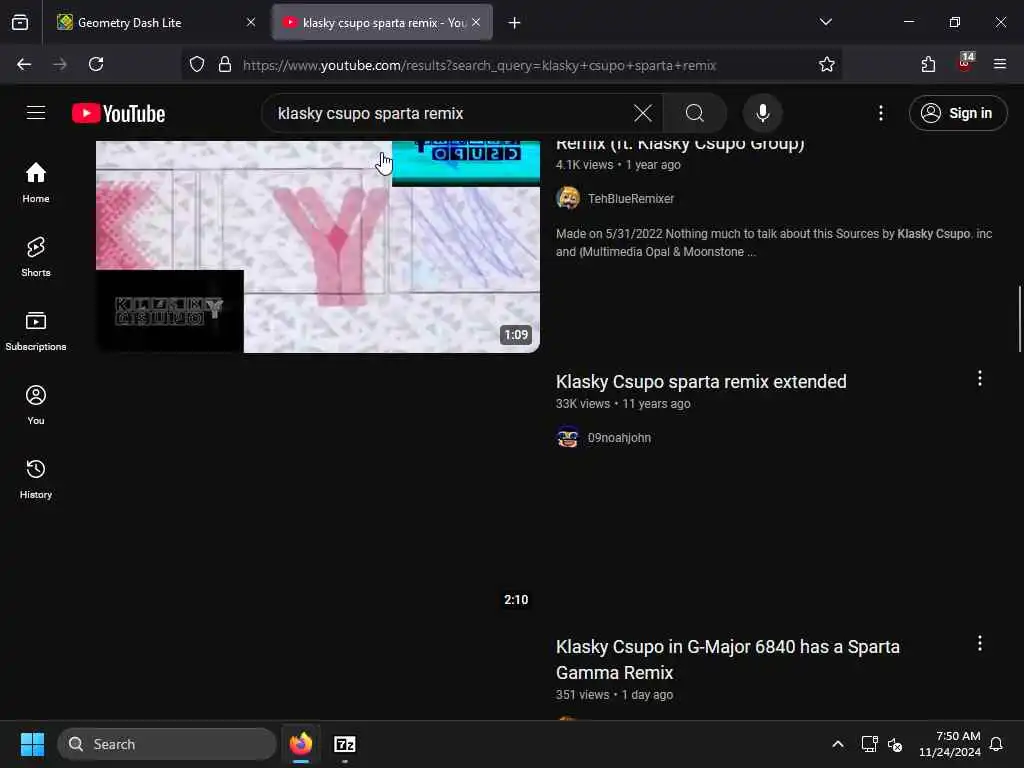Open the You section in the sidebar
1024x768 pixels.
point(36,404)
